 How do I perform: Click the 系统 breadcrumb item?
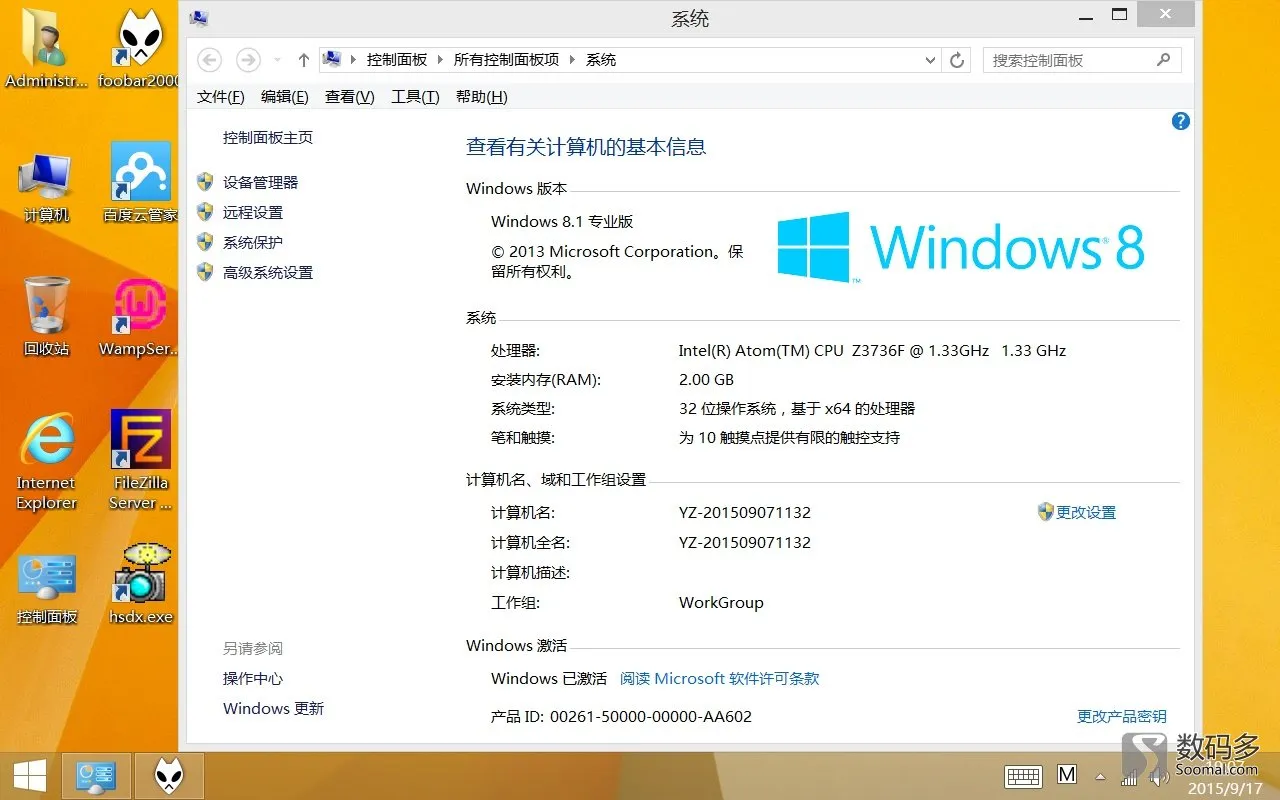pos(601,60)
